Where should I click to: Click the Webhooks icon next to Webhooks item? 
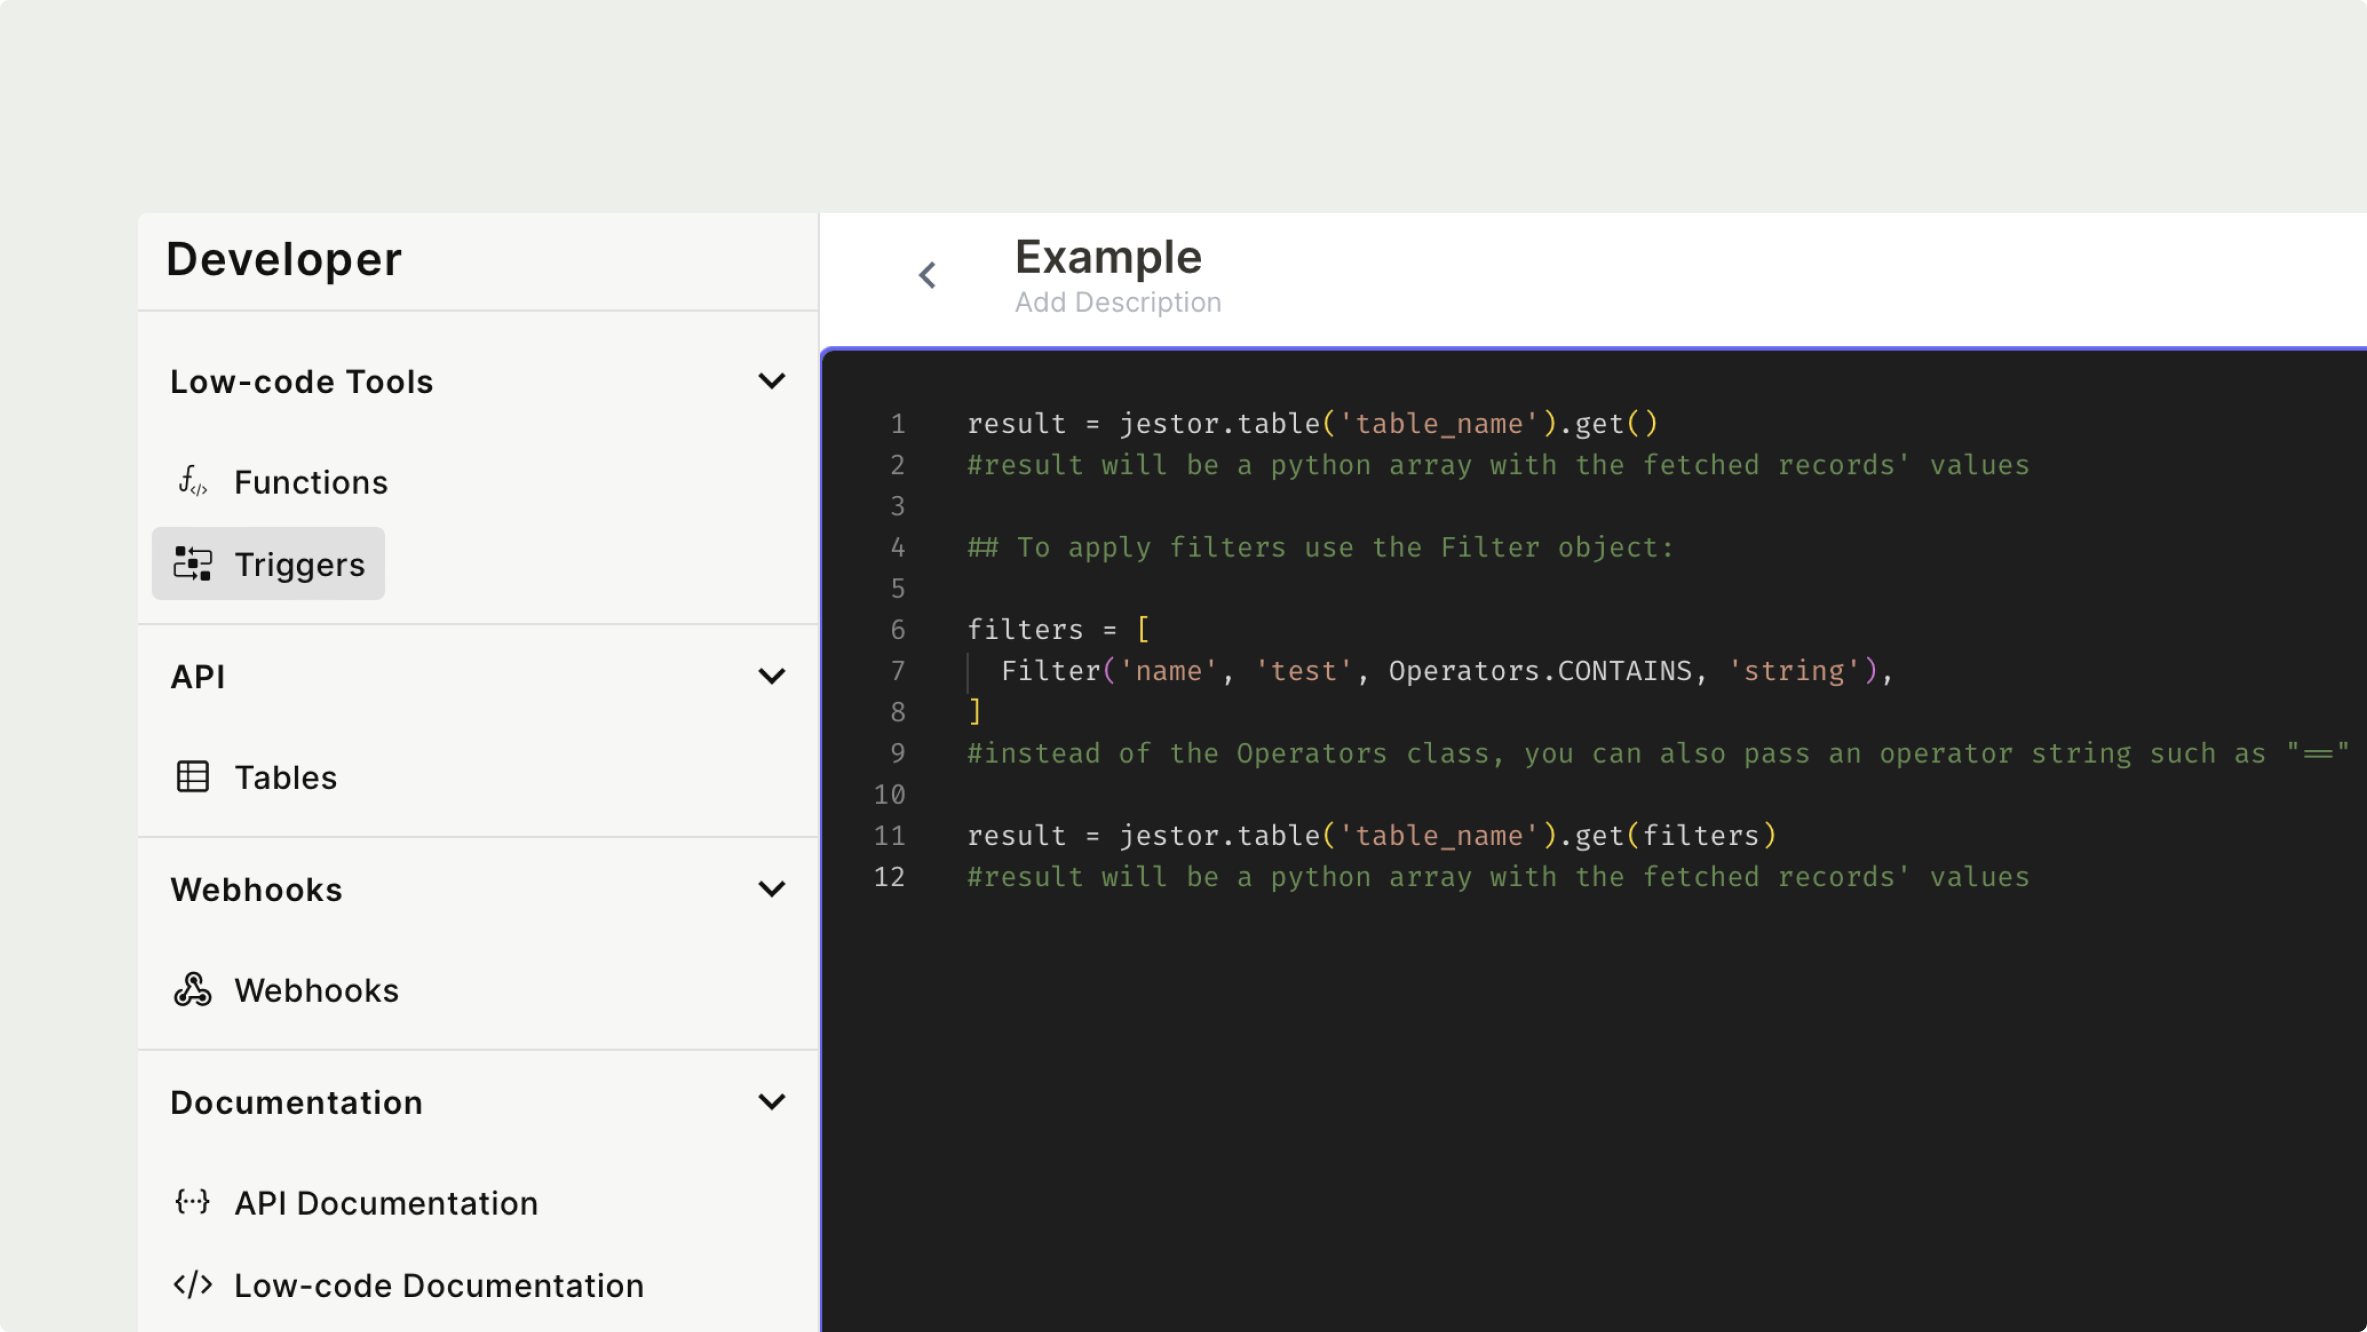point(192,990)
